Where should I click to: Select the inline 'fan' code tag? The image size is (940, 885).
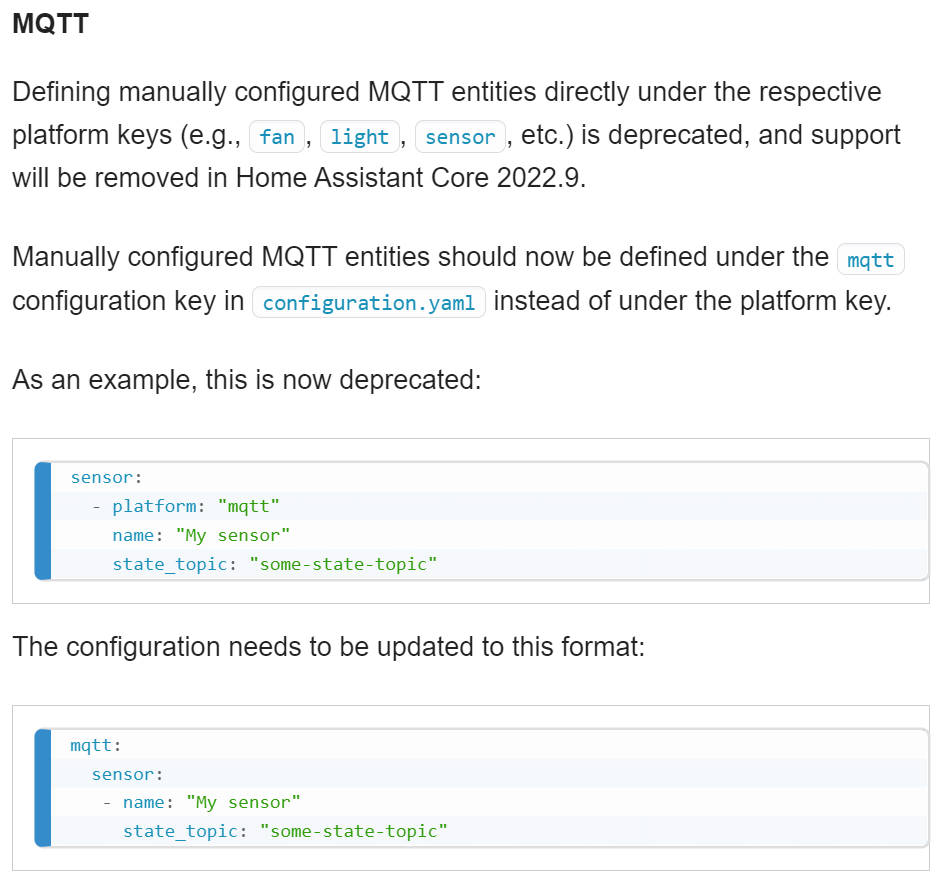click(x=277, y=137)
